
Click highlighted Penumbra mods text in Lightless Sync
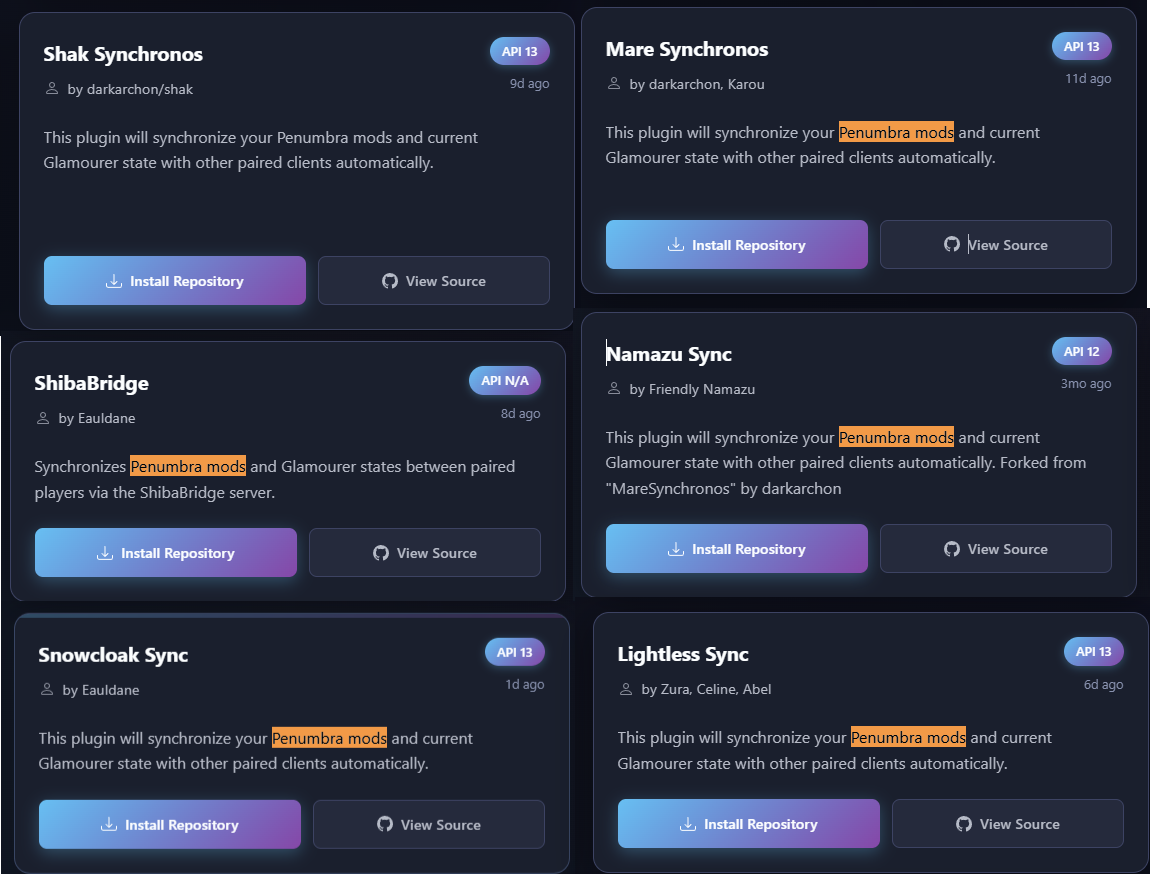point(908,737)
